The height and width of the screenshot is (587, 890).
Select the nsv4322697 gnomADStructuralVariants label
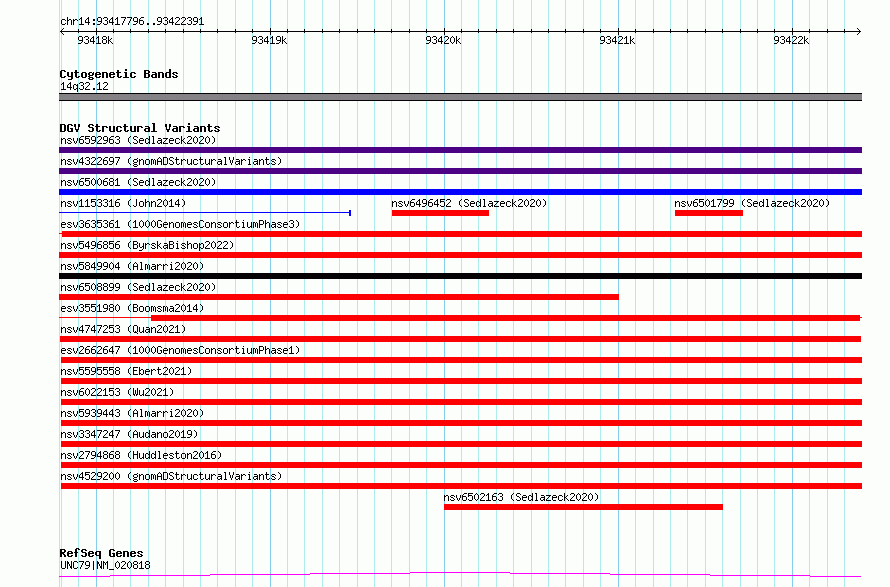[x=171, y=161]
